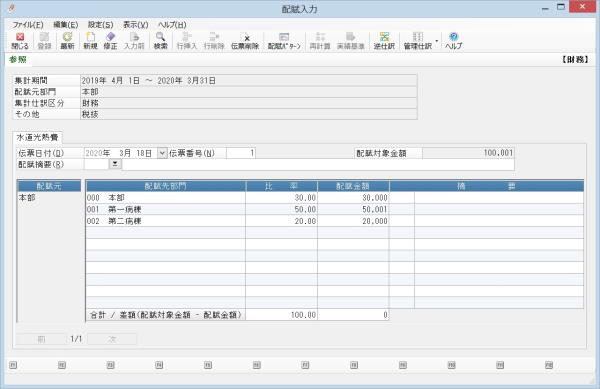Click the 入力前 toolbar icon
Image resolution: width=600 pixels, height=389 pixels.
[x=134, y=41]
